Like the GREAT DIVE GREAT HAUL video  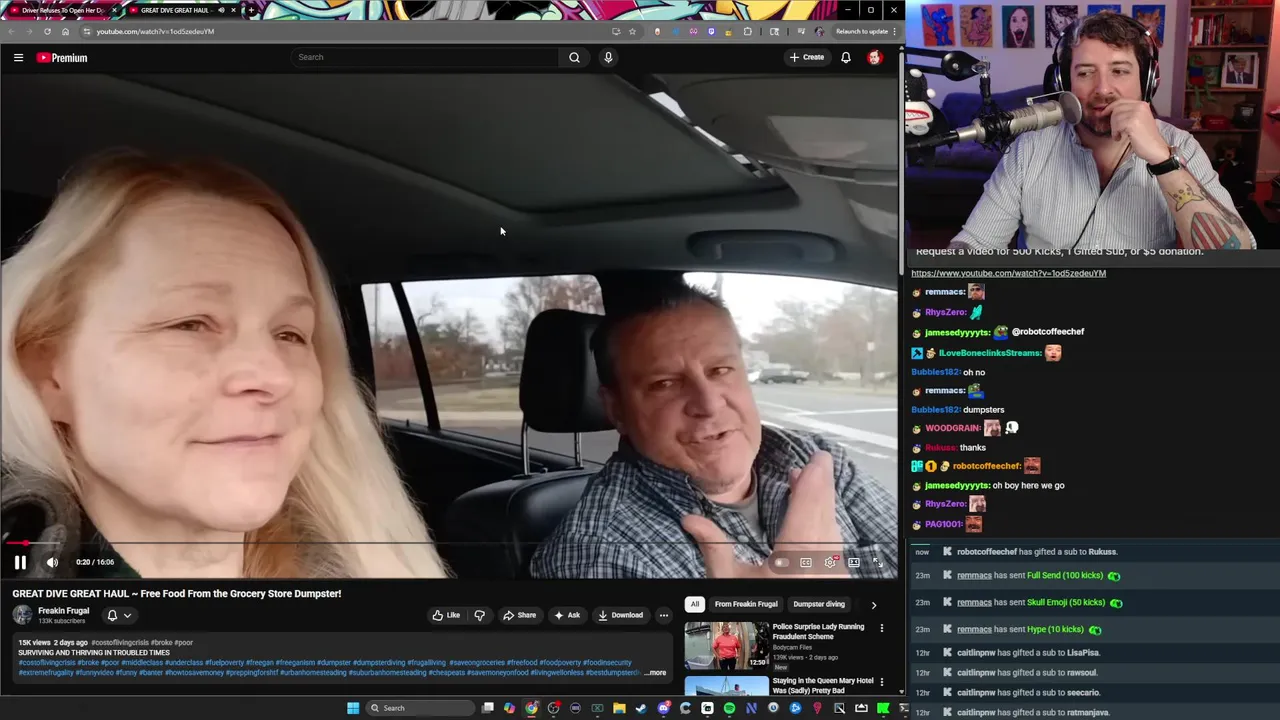point(446,615)
